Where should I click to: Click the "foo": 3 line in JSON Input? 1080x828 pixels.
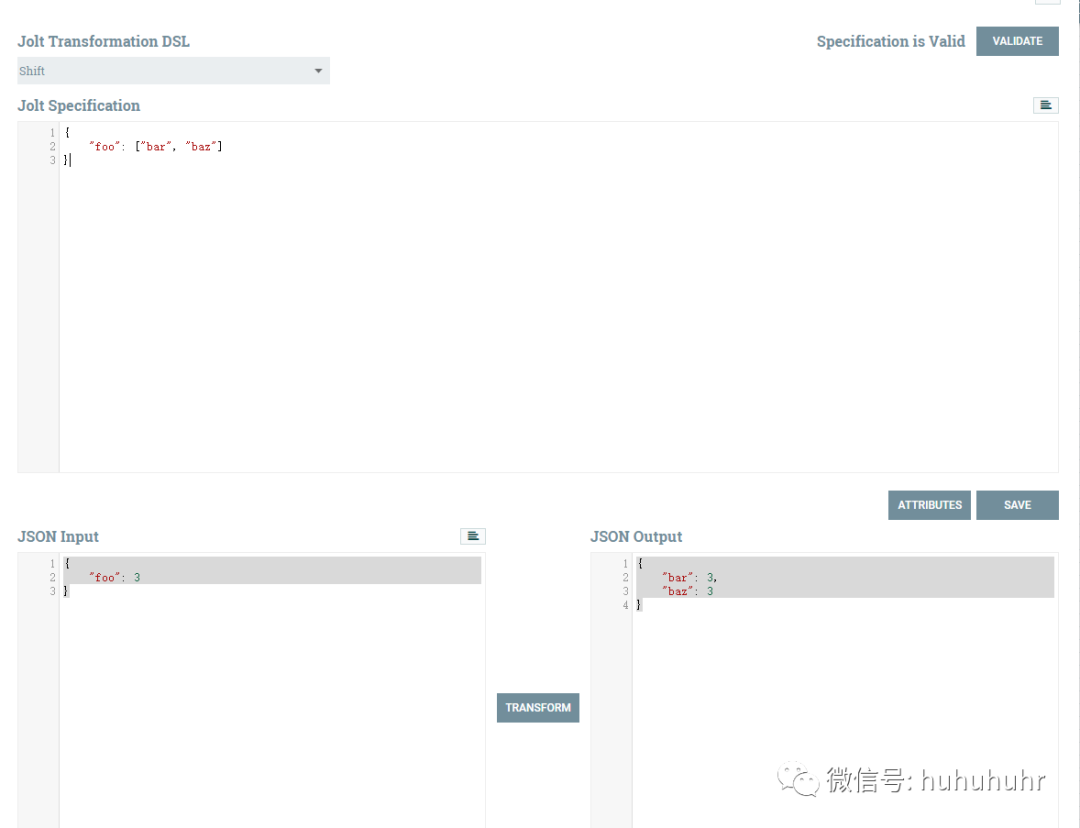[x=114, y=577]
